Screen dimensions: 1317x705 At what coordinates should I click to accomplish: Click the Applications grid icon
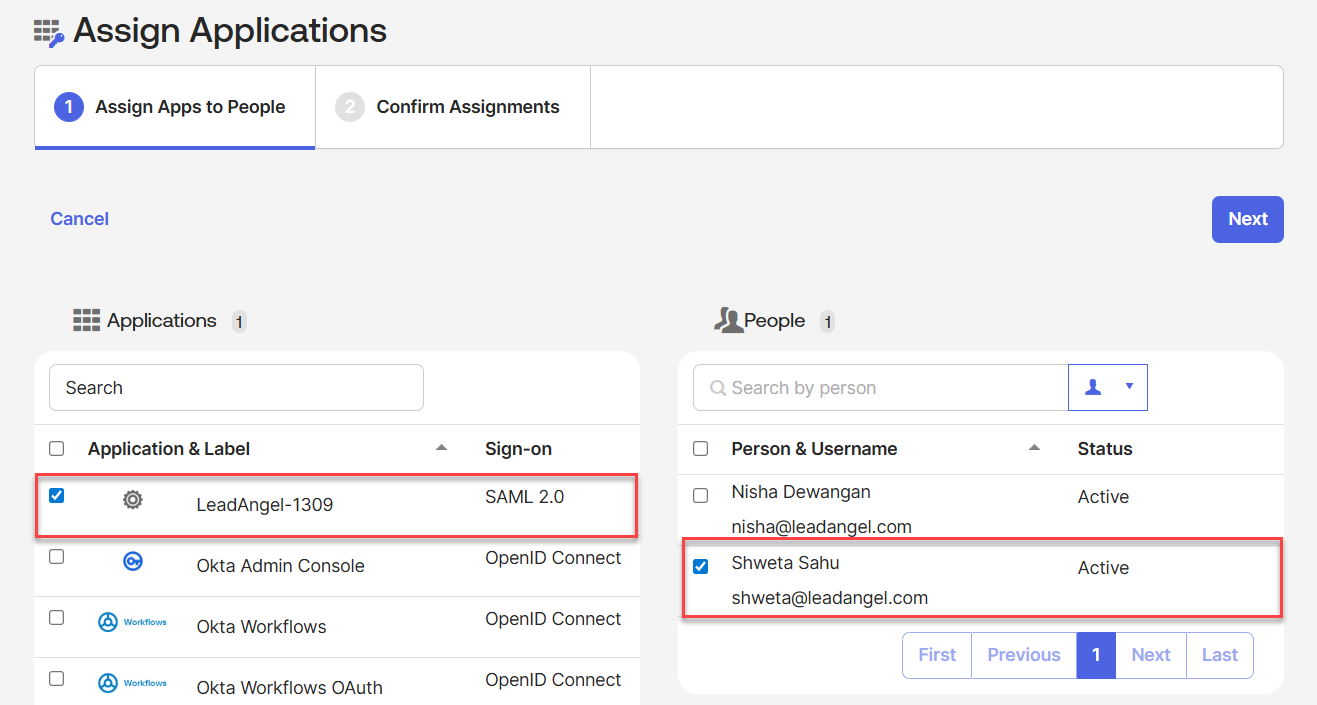pos(87,320)
